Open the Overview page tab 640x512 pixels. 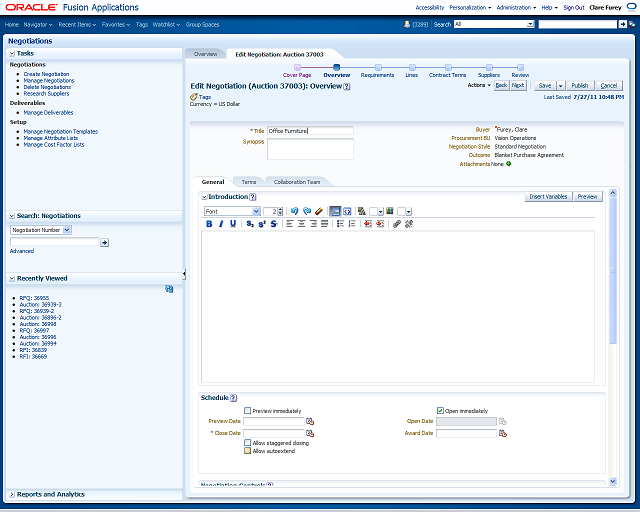coord(205,54)
